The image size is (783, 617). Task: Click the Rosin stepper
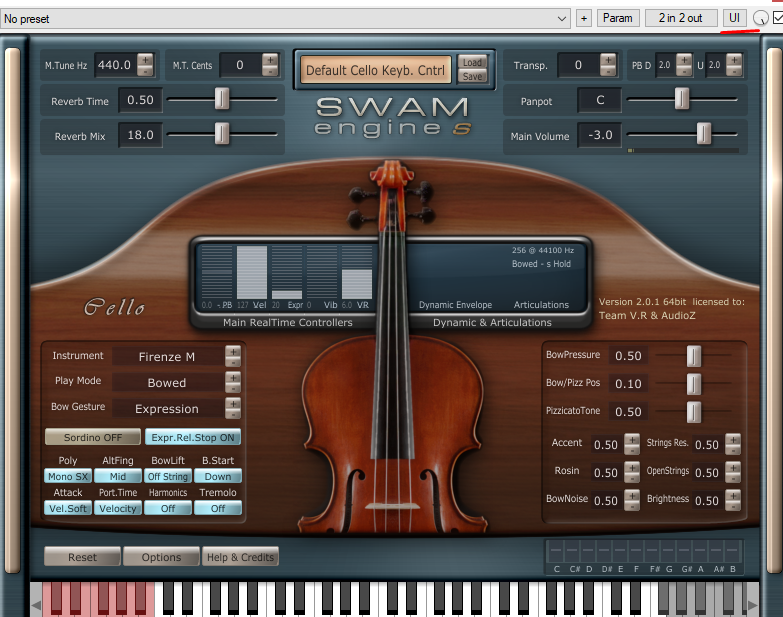coord(632,472)
